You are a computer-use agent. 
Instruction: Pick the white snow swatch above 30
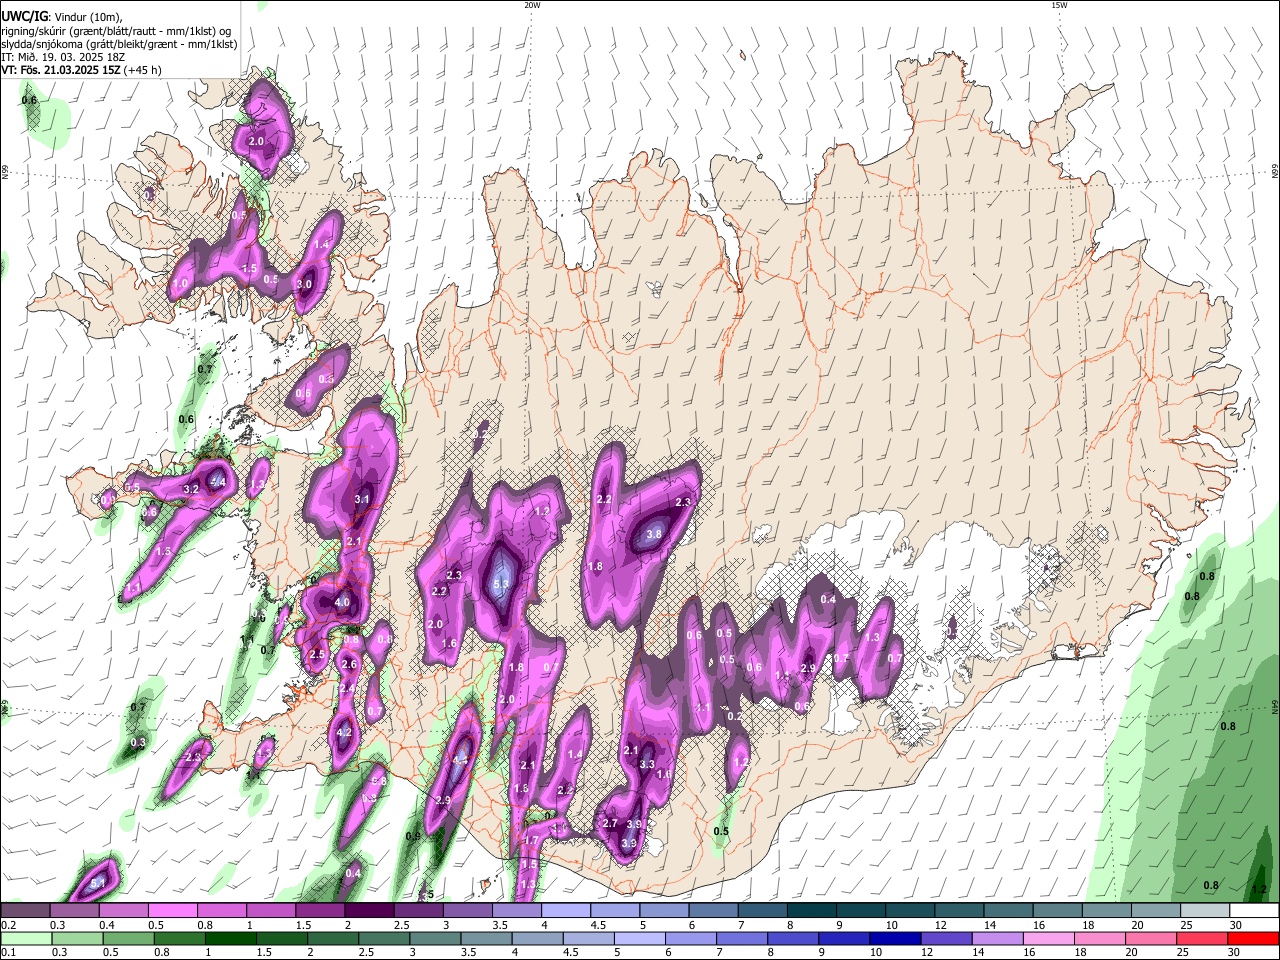[1255, 911]
